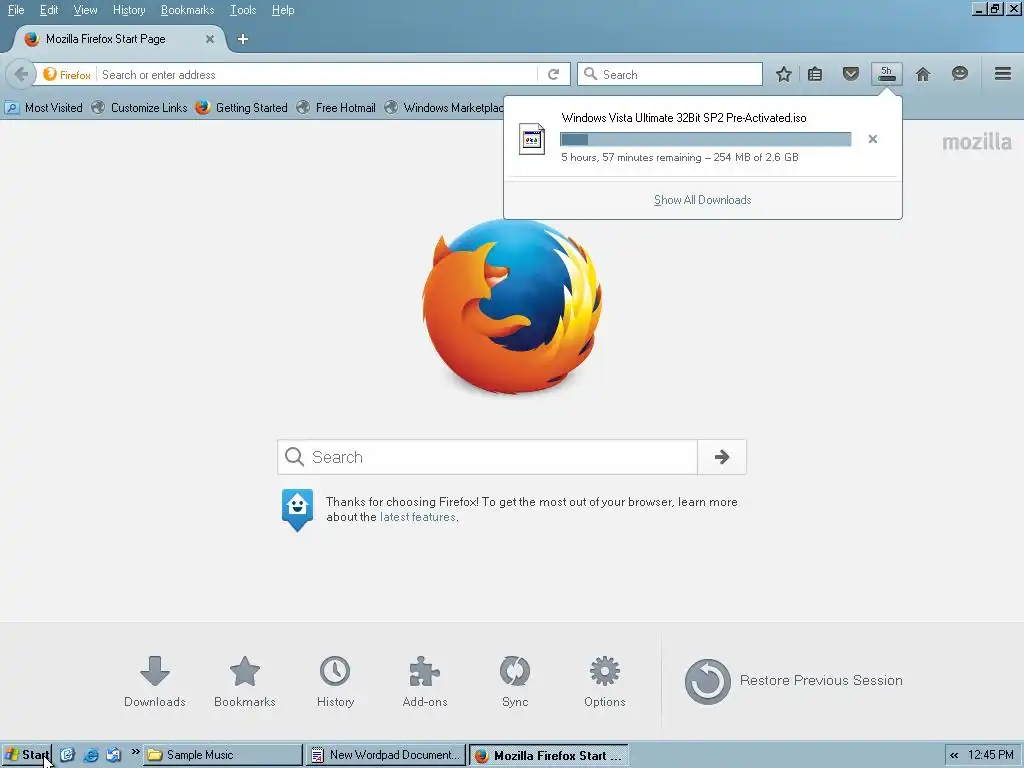Switch to Sample Music taskbar window

click(223, 755)
